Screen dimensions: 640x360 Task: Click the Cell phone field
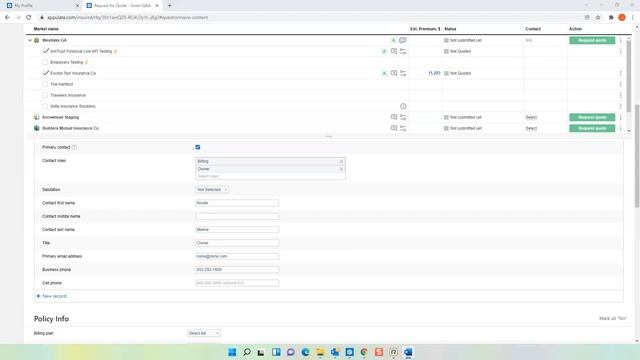click(x=237, y=283)
